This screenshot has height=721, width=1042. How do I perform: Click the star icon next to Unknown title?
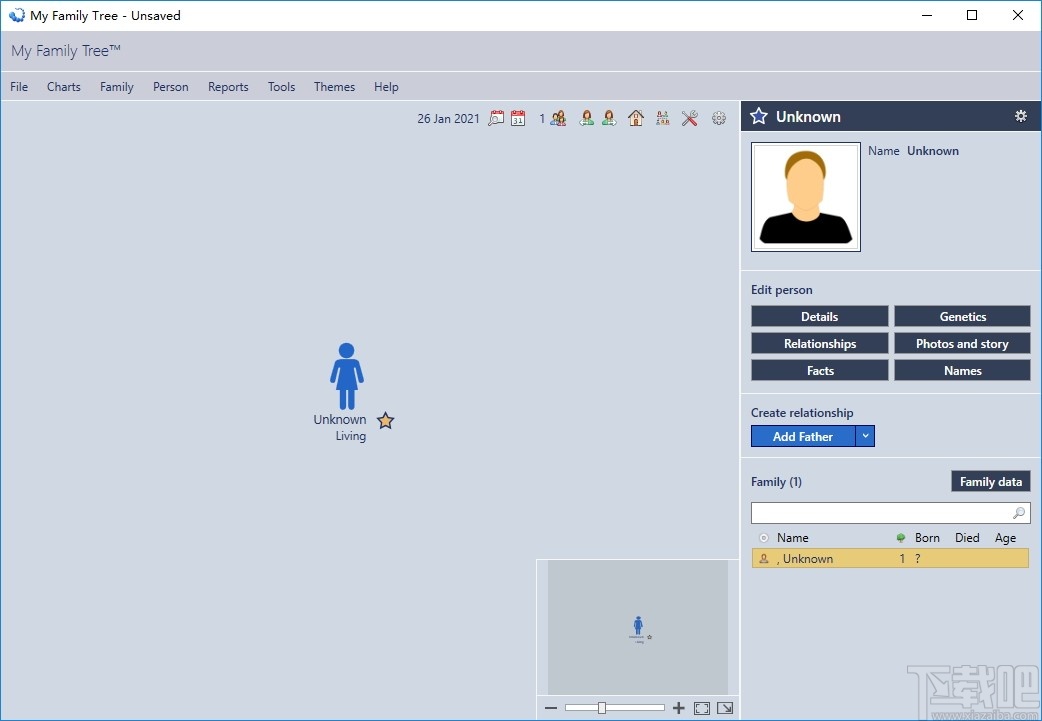pyautogui.click(x=758, y=116)
